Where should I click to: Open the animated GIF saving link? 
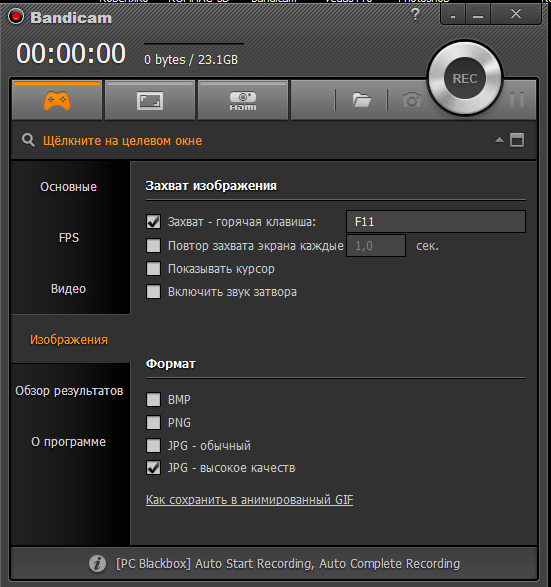click(250, 500)
